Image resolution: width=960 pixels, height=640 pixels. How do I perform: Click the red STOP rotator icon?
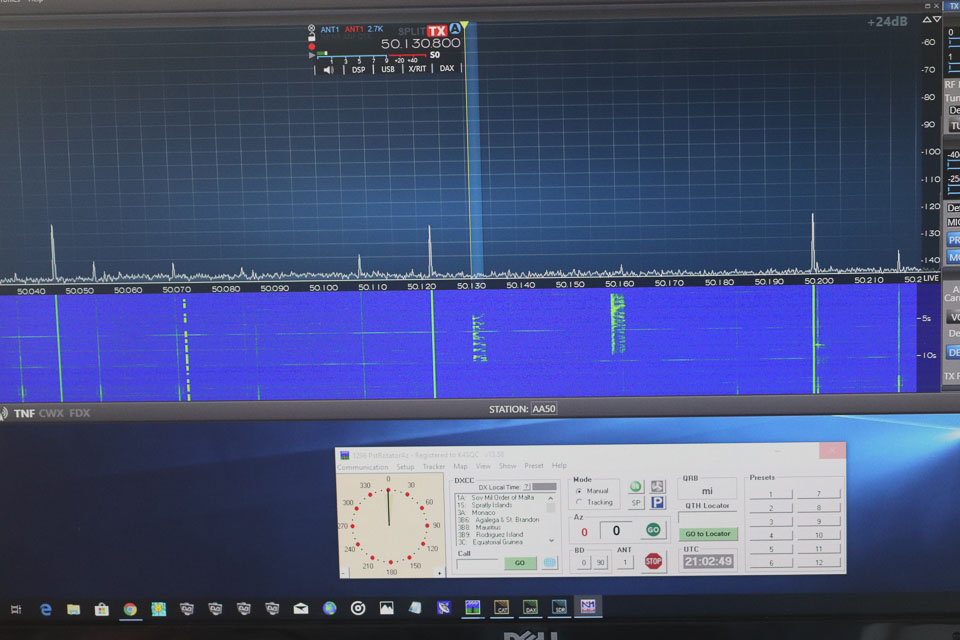click(x=653, y=561)
